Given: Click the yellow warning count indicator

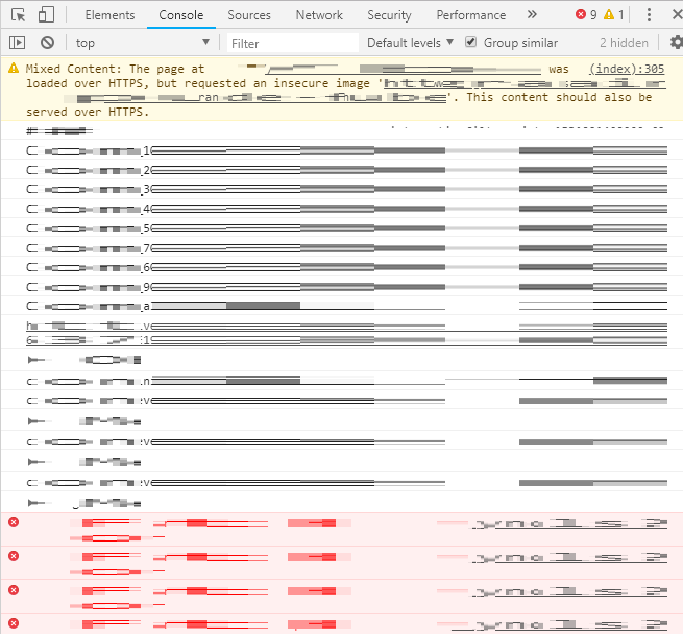Looking at the screenshot, I should click(x=614, y=15).
